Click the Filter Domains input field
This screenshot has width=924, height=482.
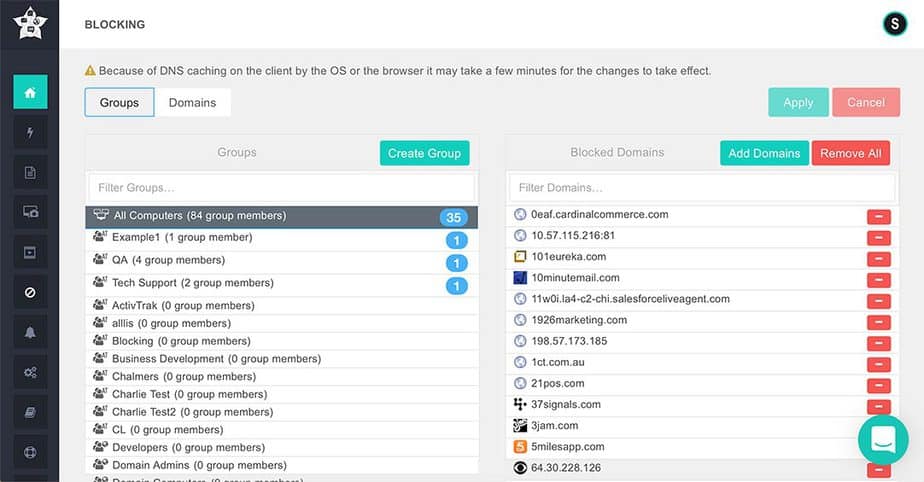coord(700,188)
